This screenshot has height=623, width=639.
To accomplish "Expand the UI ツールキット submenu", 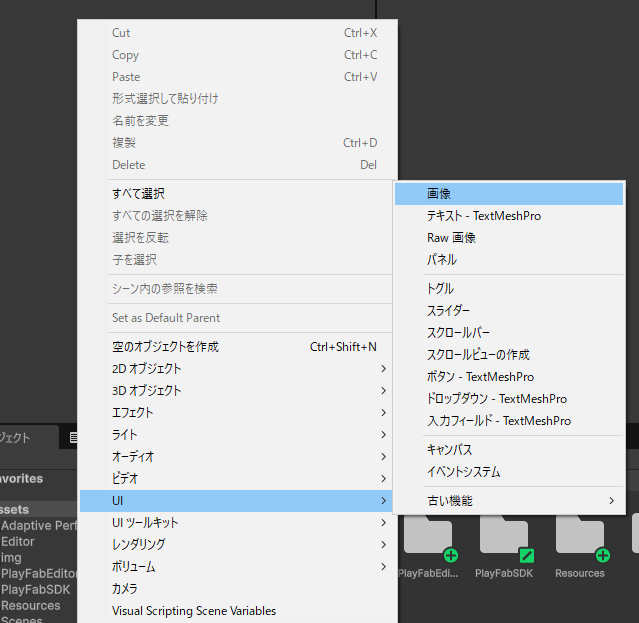I will [236, 523].
